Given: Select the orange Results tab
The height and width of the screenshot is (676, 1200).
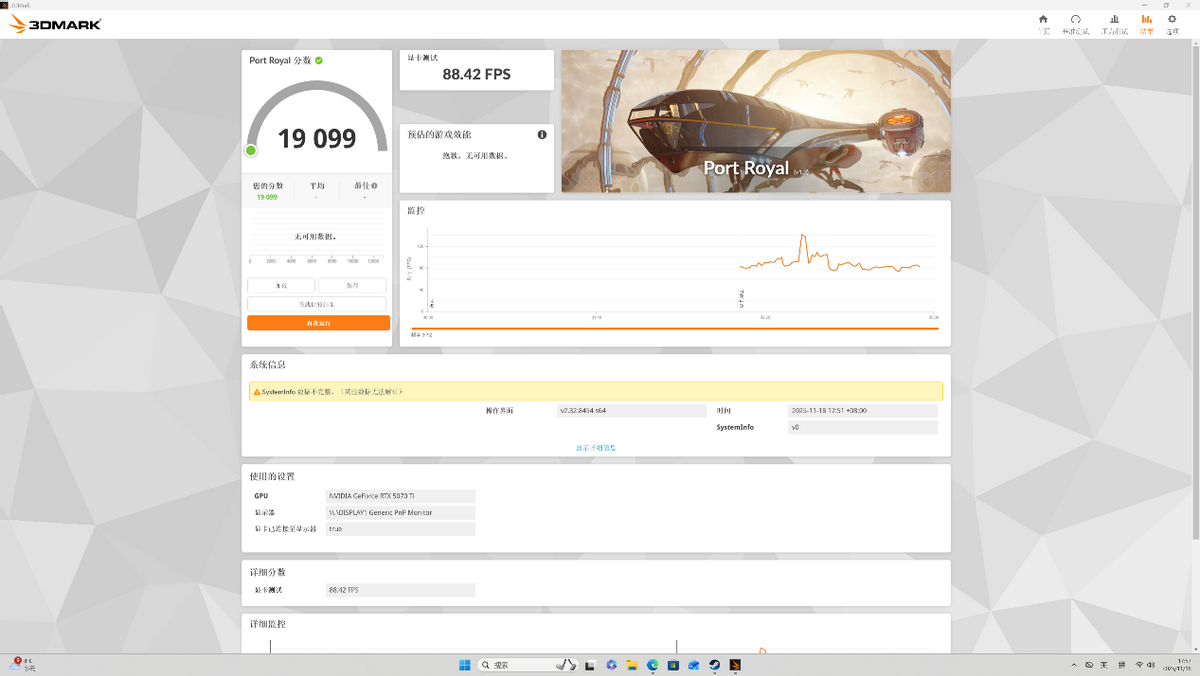Looking at the screenshot, I should (1146, 24).
